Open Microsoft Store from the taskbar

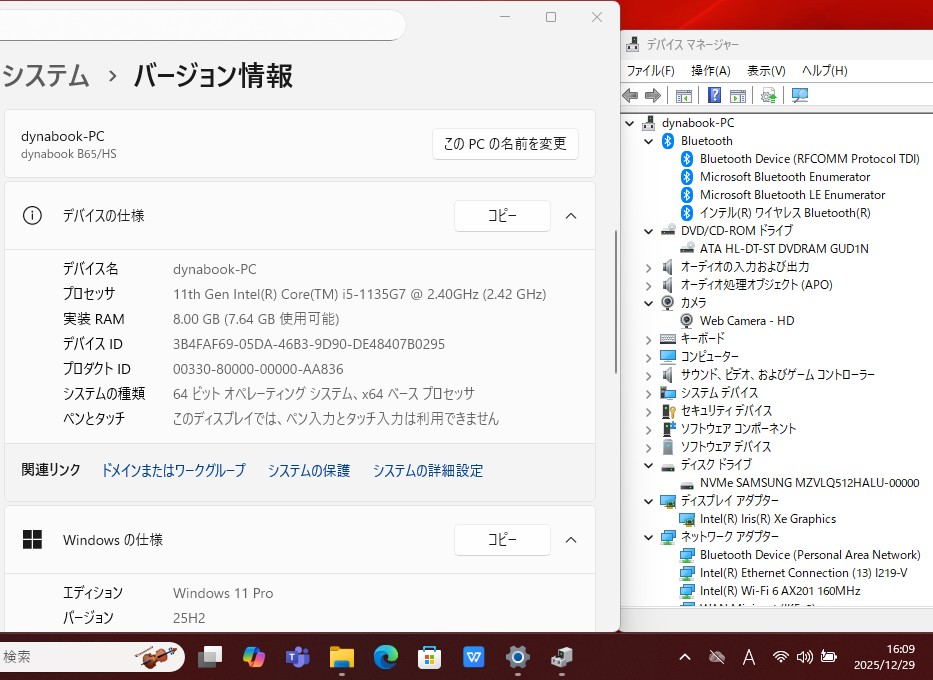[430, 657]
